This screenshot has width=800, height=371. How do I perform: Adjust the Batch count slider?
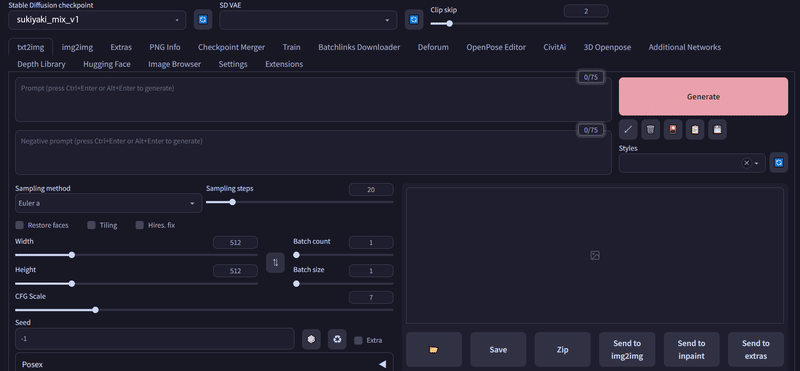(x=343, y=255)
